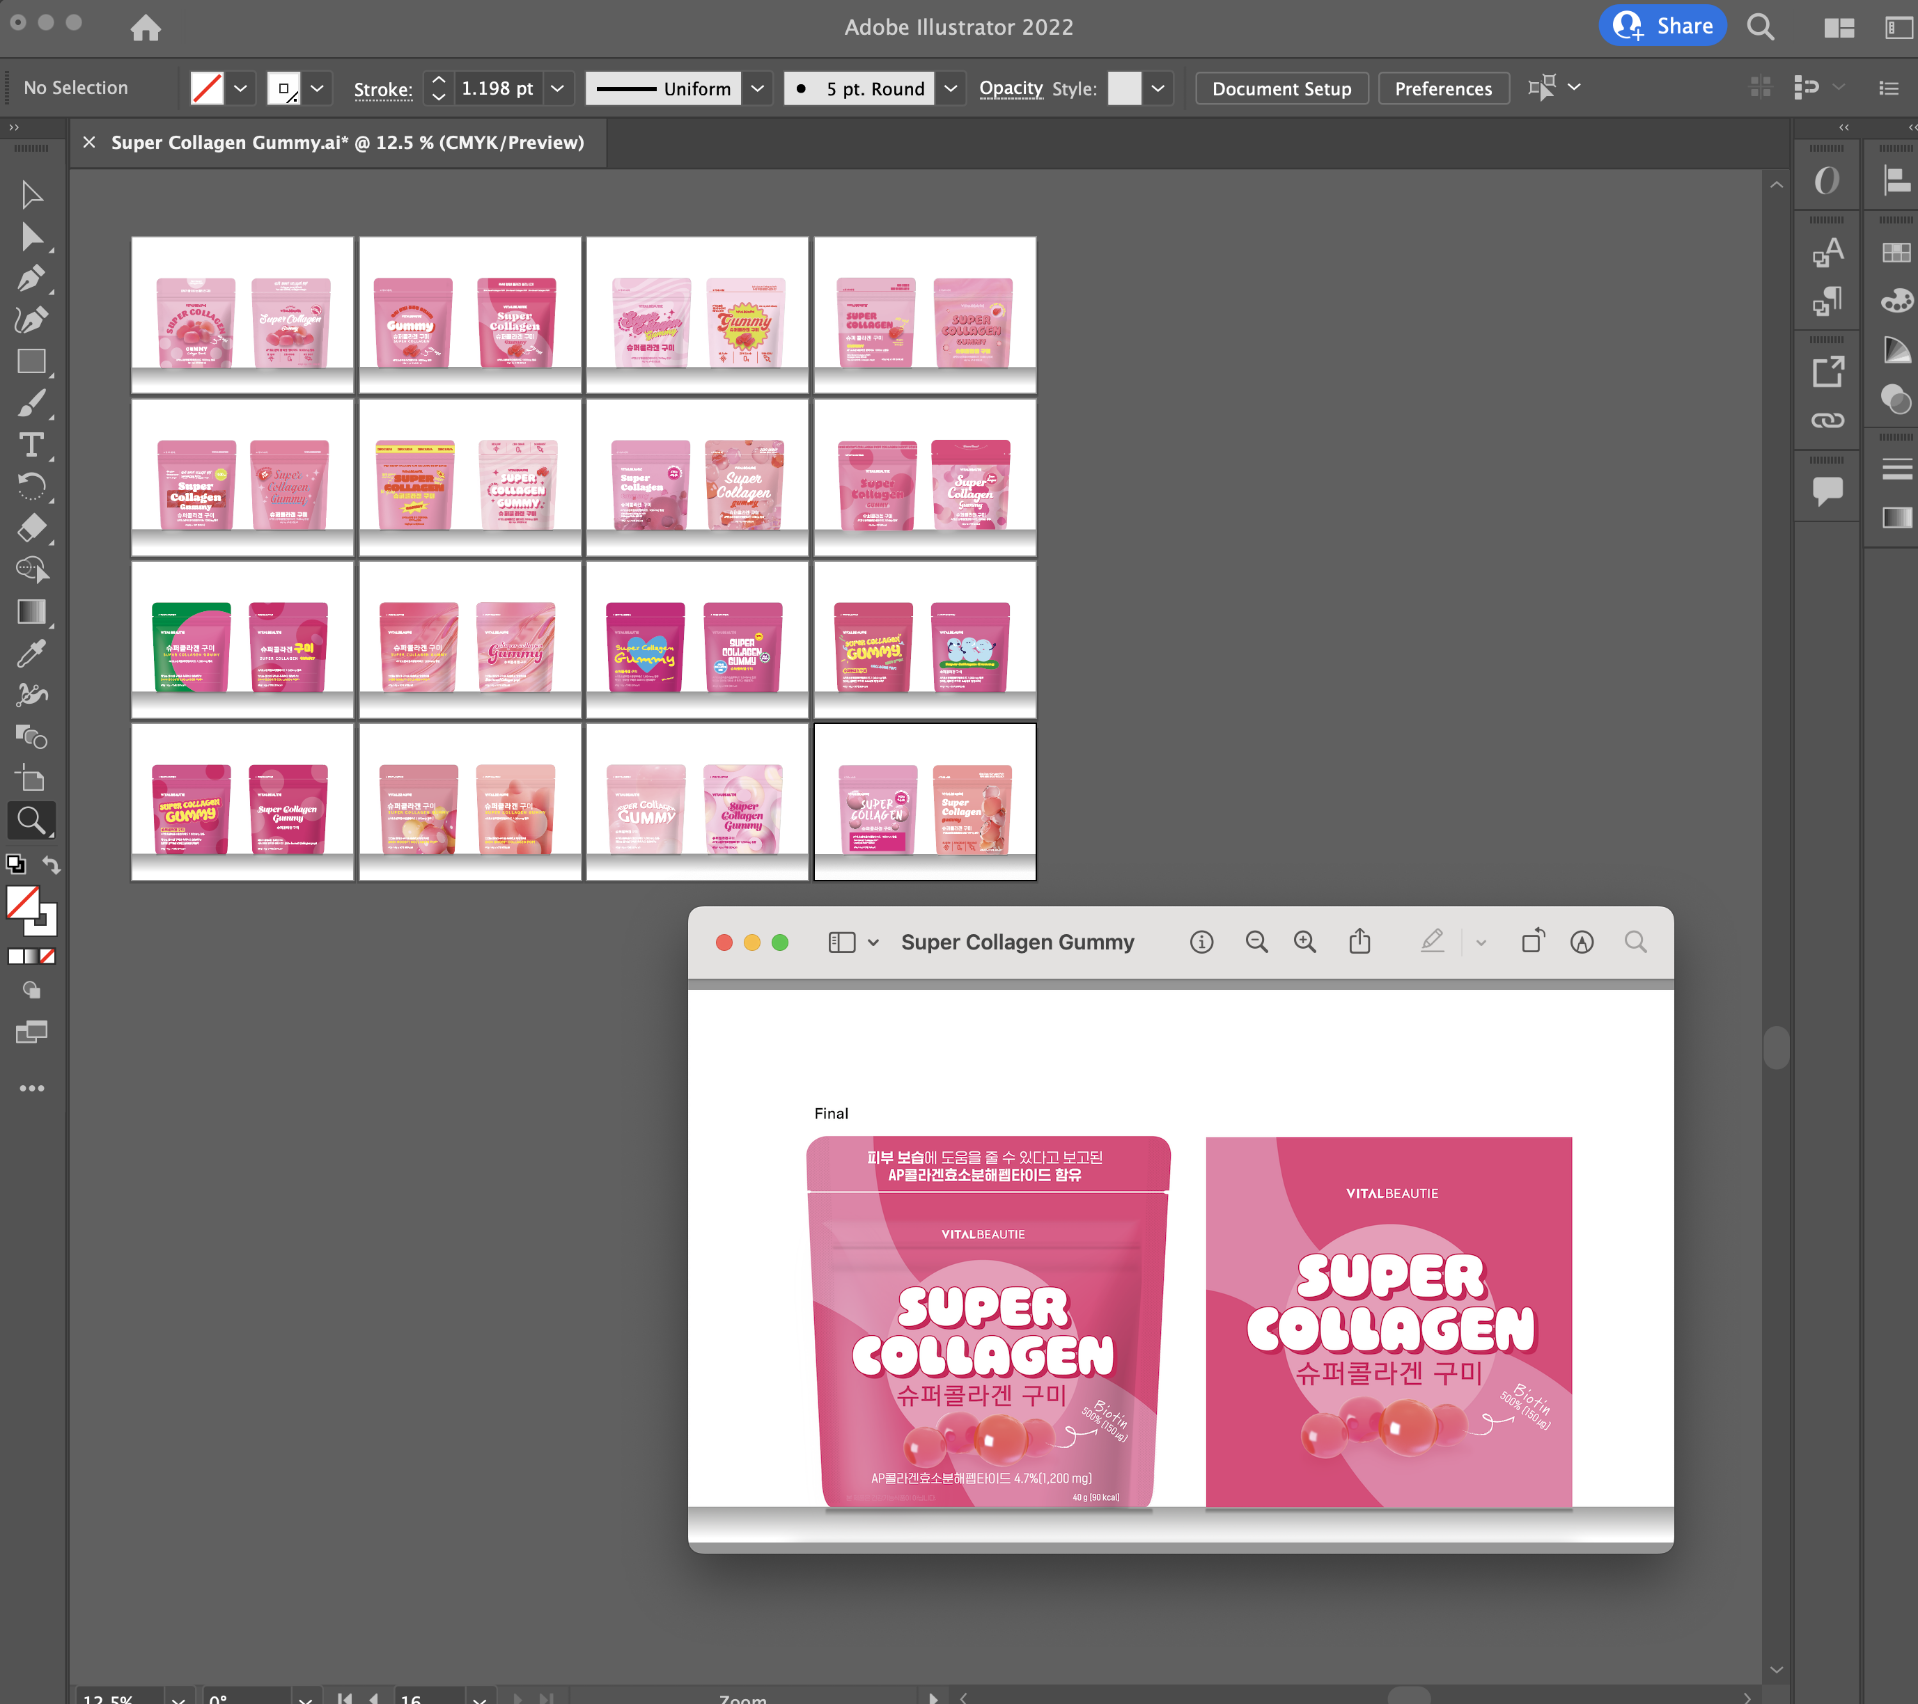Screen dimensions: 1918x1704
Task: Close the Super Collagen Gummy.ai tab
Action: coord(89,142)
